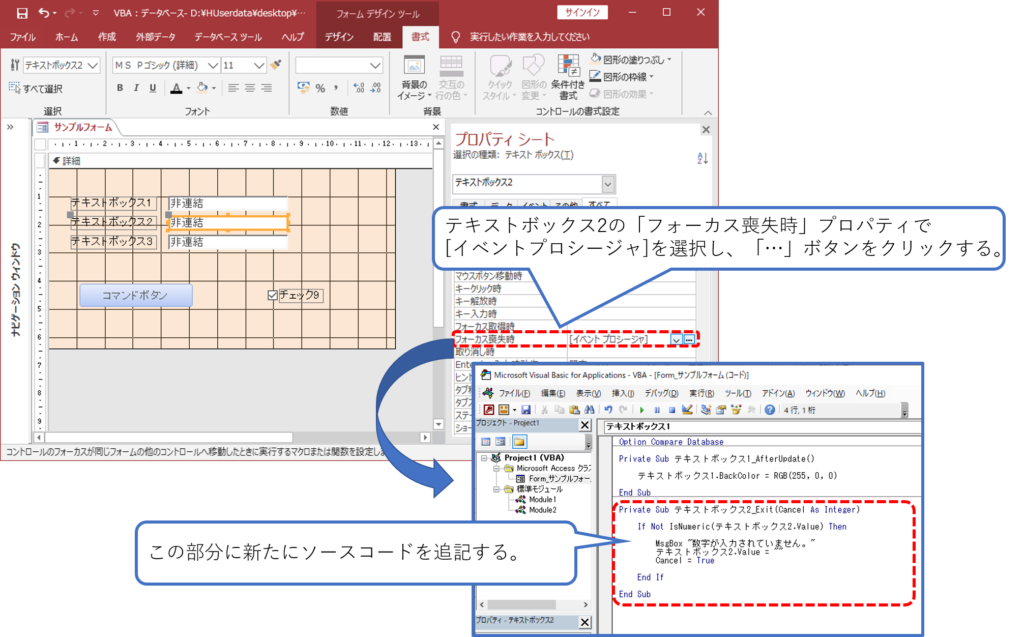Apply percent number format
1024x637 pixels.
coord(320,88)
